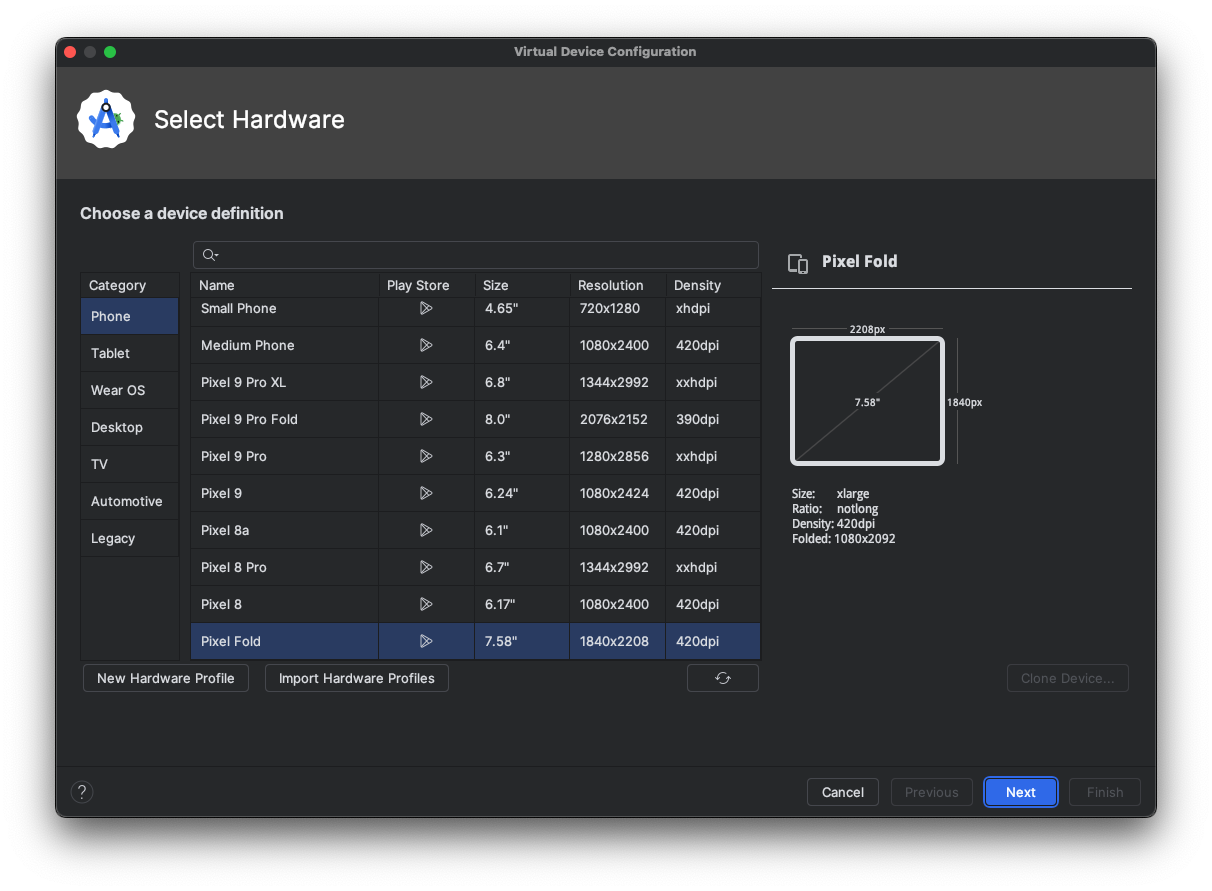Click Play Store icon for Pixel 9 Pro Fold
Viewport: 1212px width, 891px height.
(x=426, y=419)
